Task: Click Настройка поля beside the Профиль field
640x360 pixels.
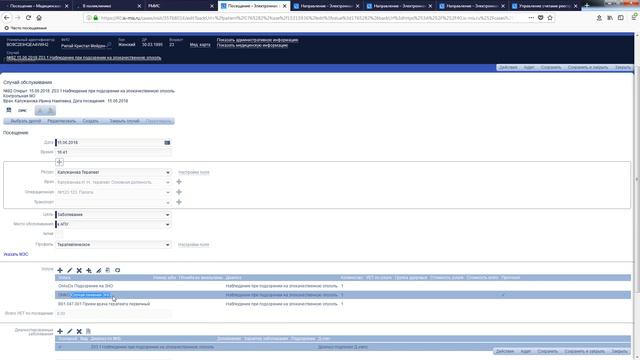Action: click(x=193, y=245)
